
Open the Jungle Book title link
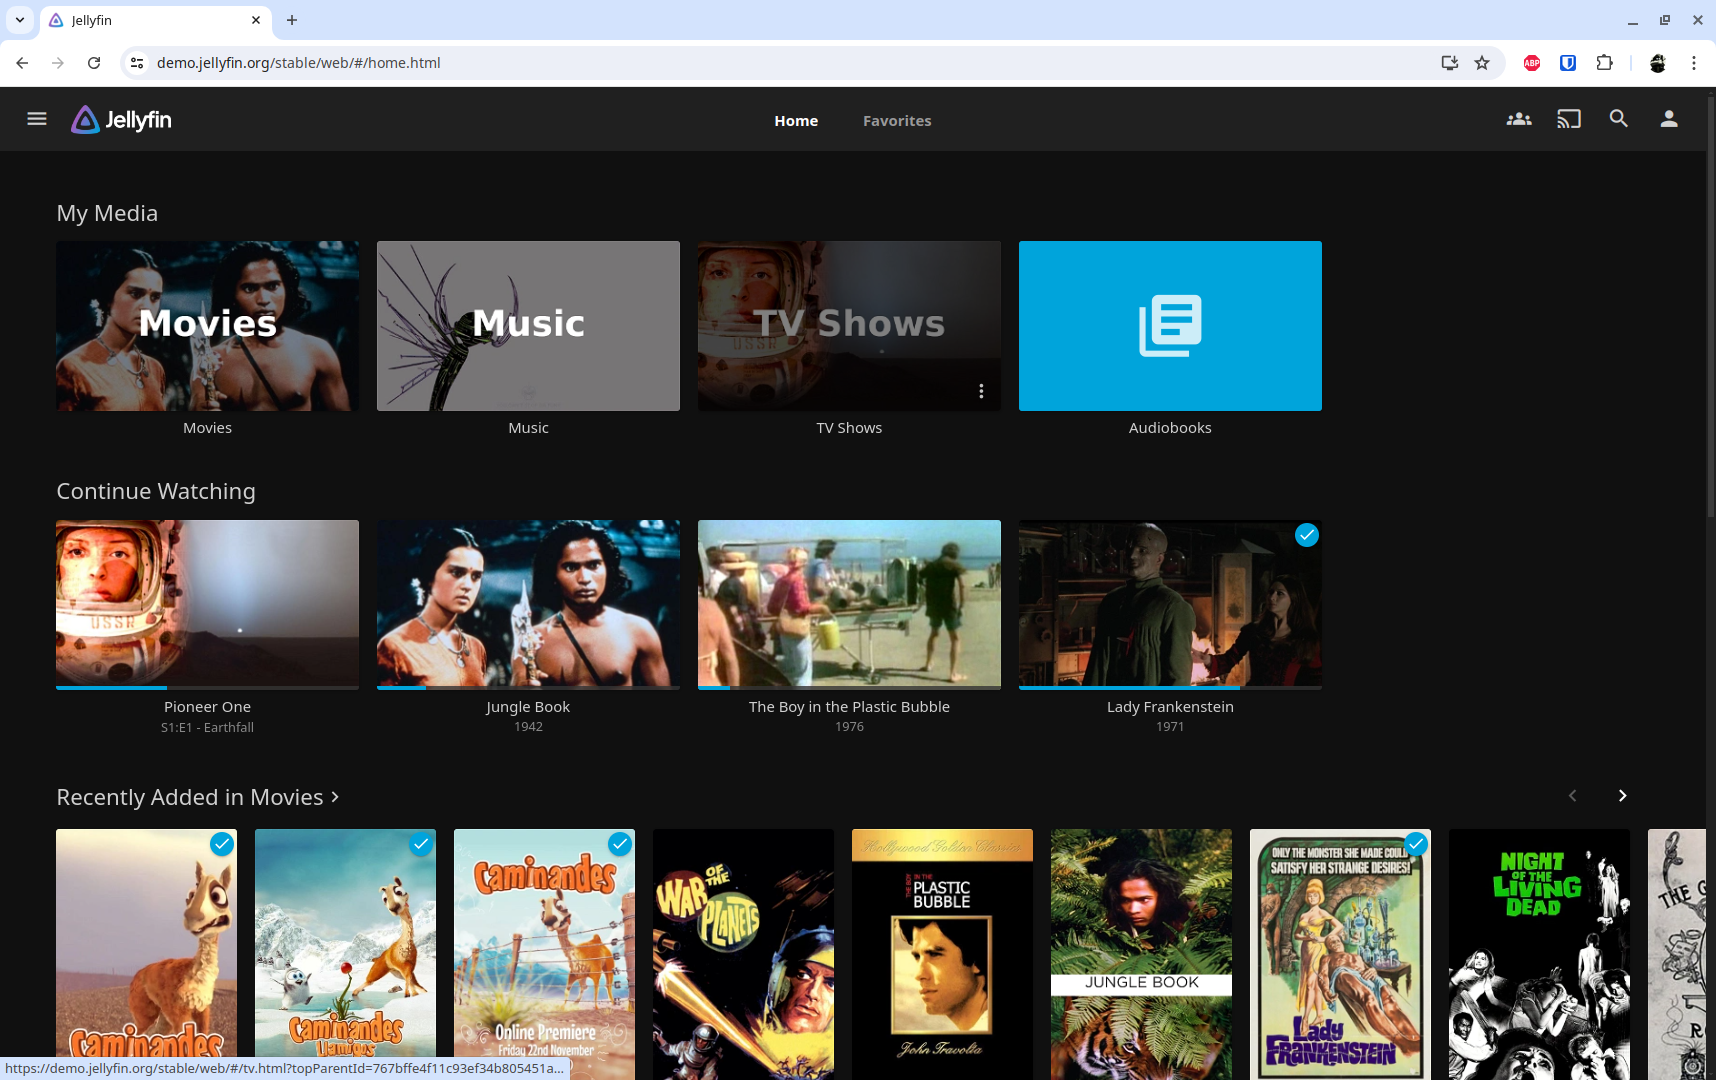coord(528,707)
